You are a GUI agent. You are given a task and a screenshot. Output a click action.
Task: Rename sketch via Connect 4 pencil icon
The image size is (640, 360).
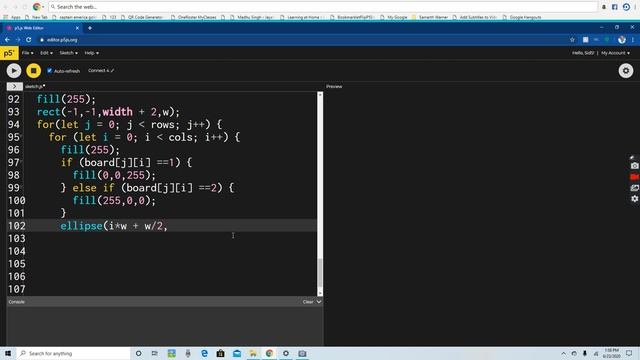112,71
